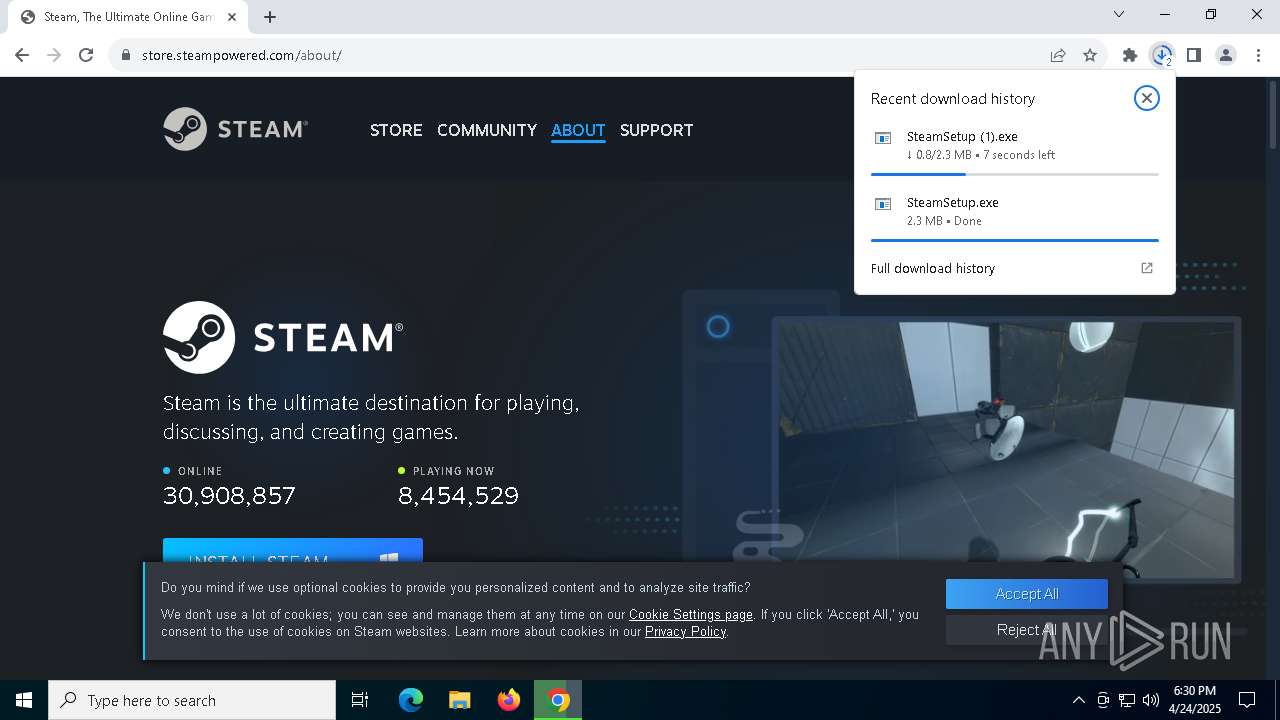Close the Steam browser tab
This screenshot has width=1280, height=720.
231,17
